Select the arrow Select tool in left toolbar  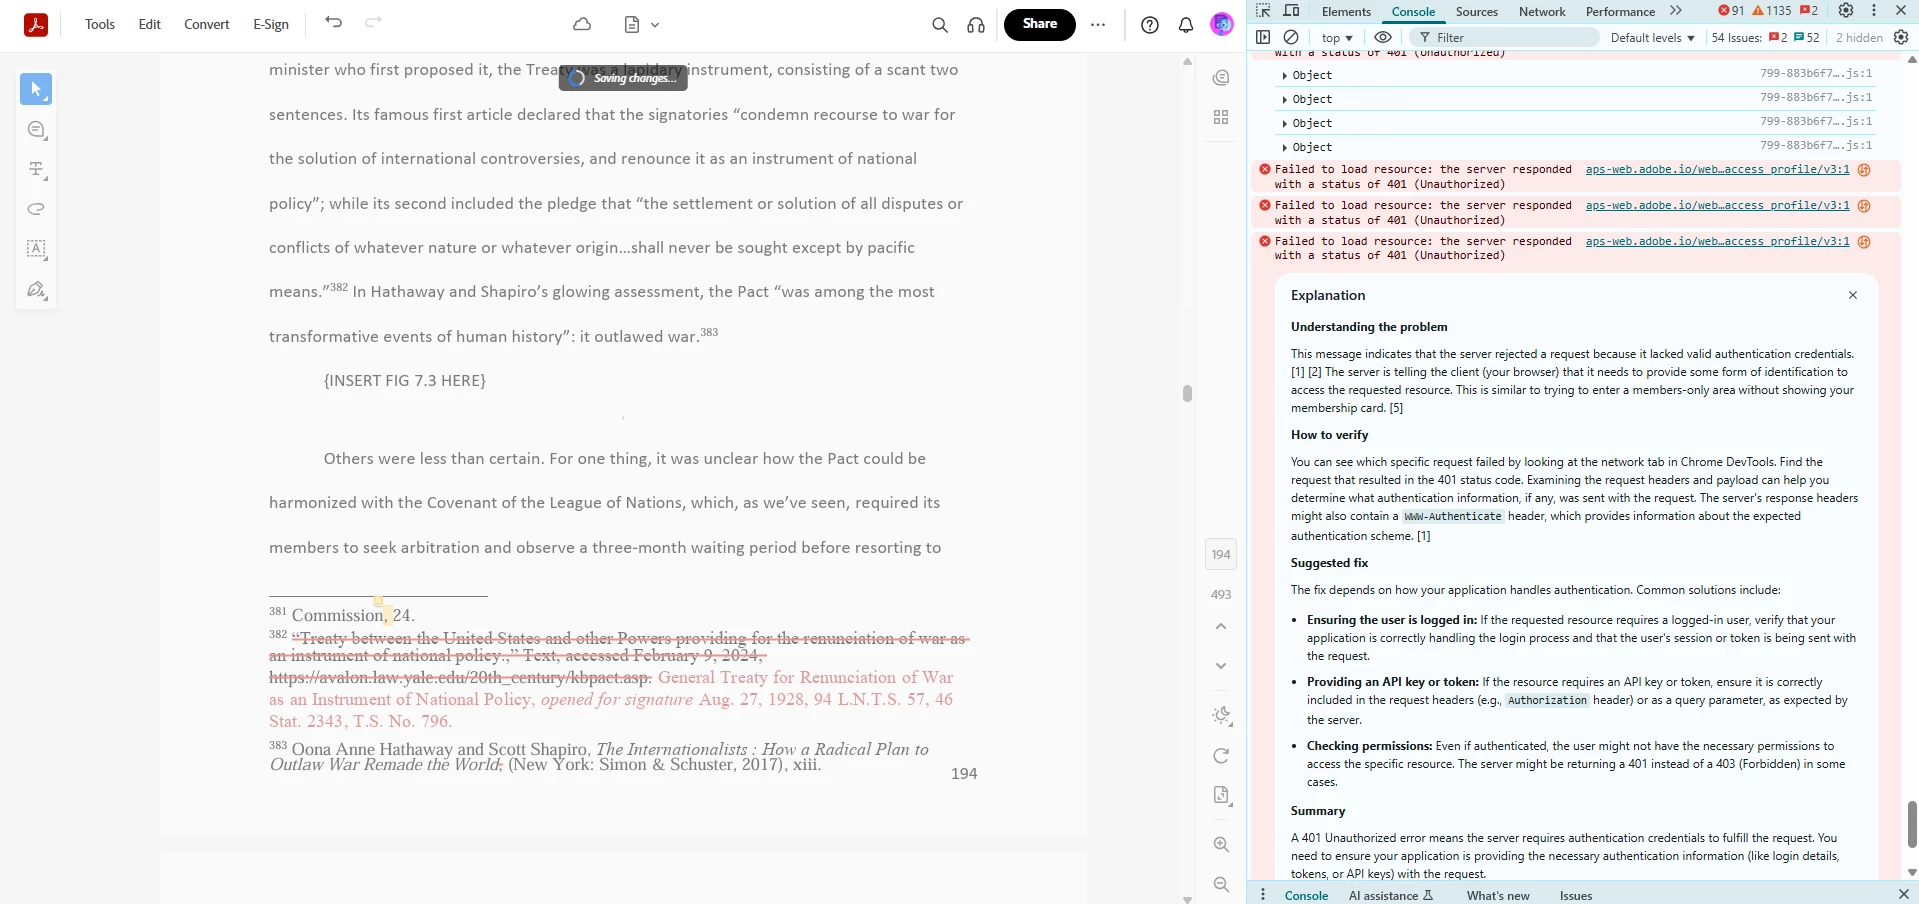point(36,89)
